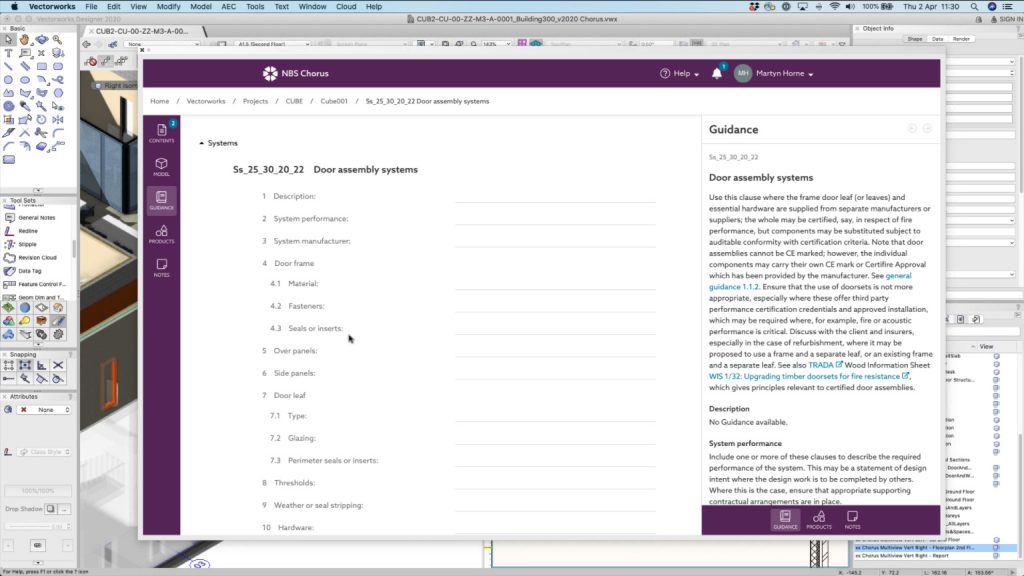This screenshot has width=1024, height=576.
Task: Go to Projects breadcrumb
Action: point(255,101)
